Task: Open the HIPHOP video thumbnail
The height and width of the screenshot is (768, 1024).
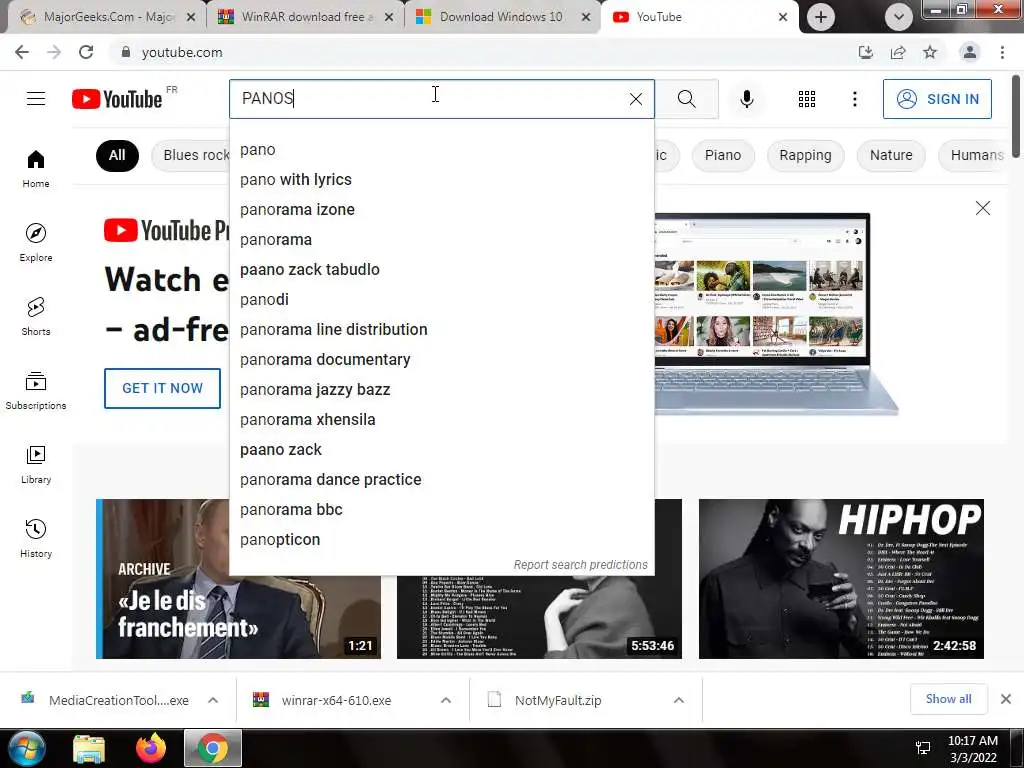Action: 841,579
